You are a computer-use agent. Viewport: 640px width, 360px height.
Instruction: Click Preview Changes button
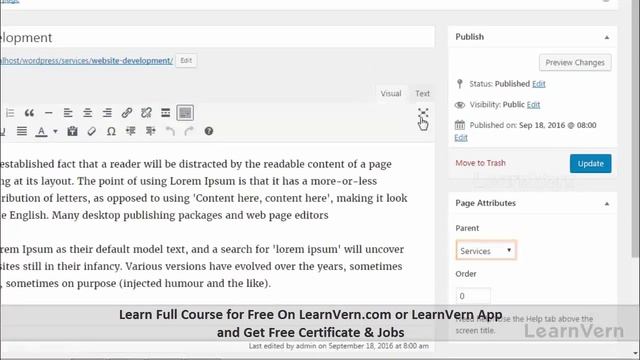(x=575, y=62)
